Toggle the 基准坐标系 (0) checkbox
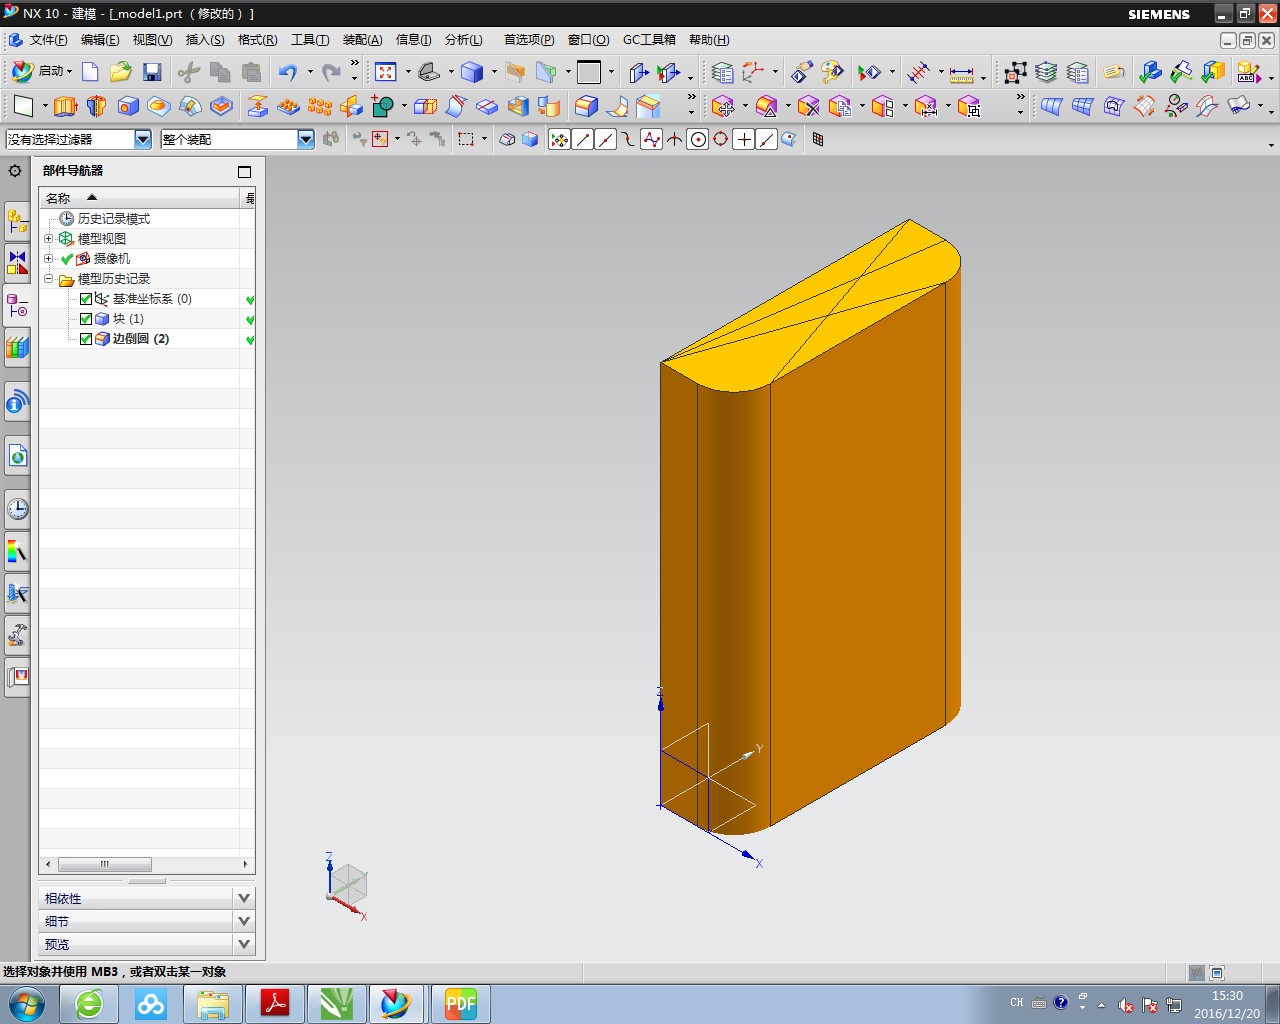 86,299
